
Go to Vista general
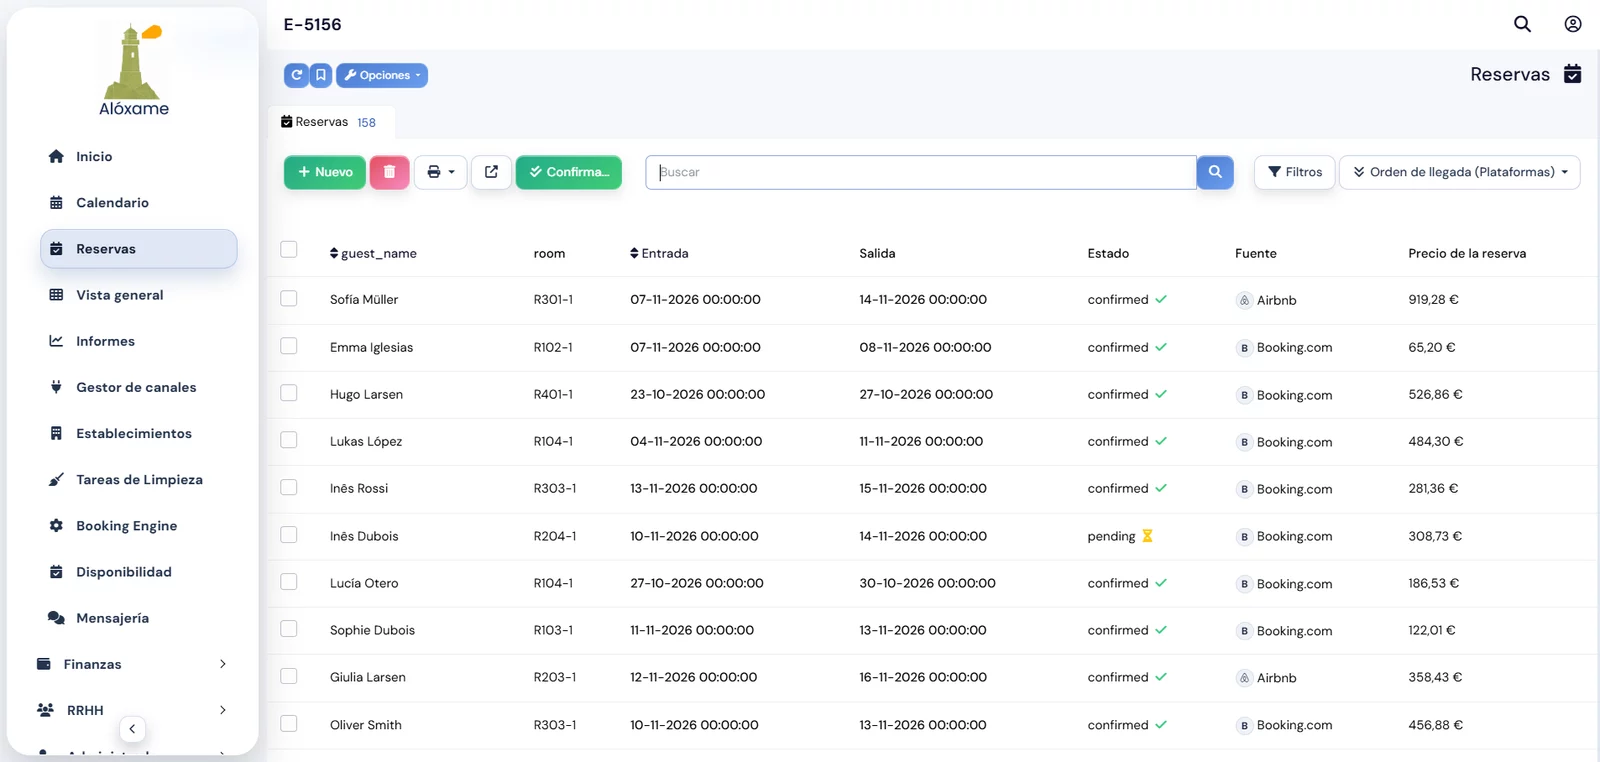tap(119, 295)
